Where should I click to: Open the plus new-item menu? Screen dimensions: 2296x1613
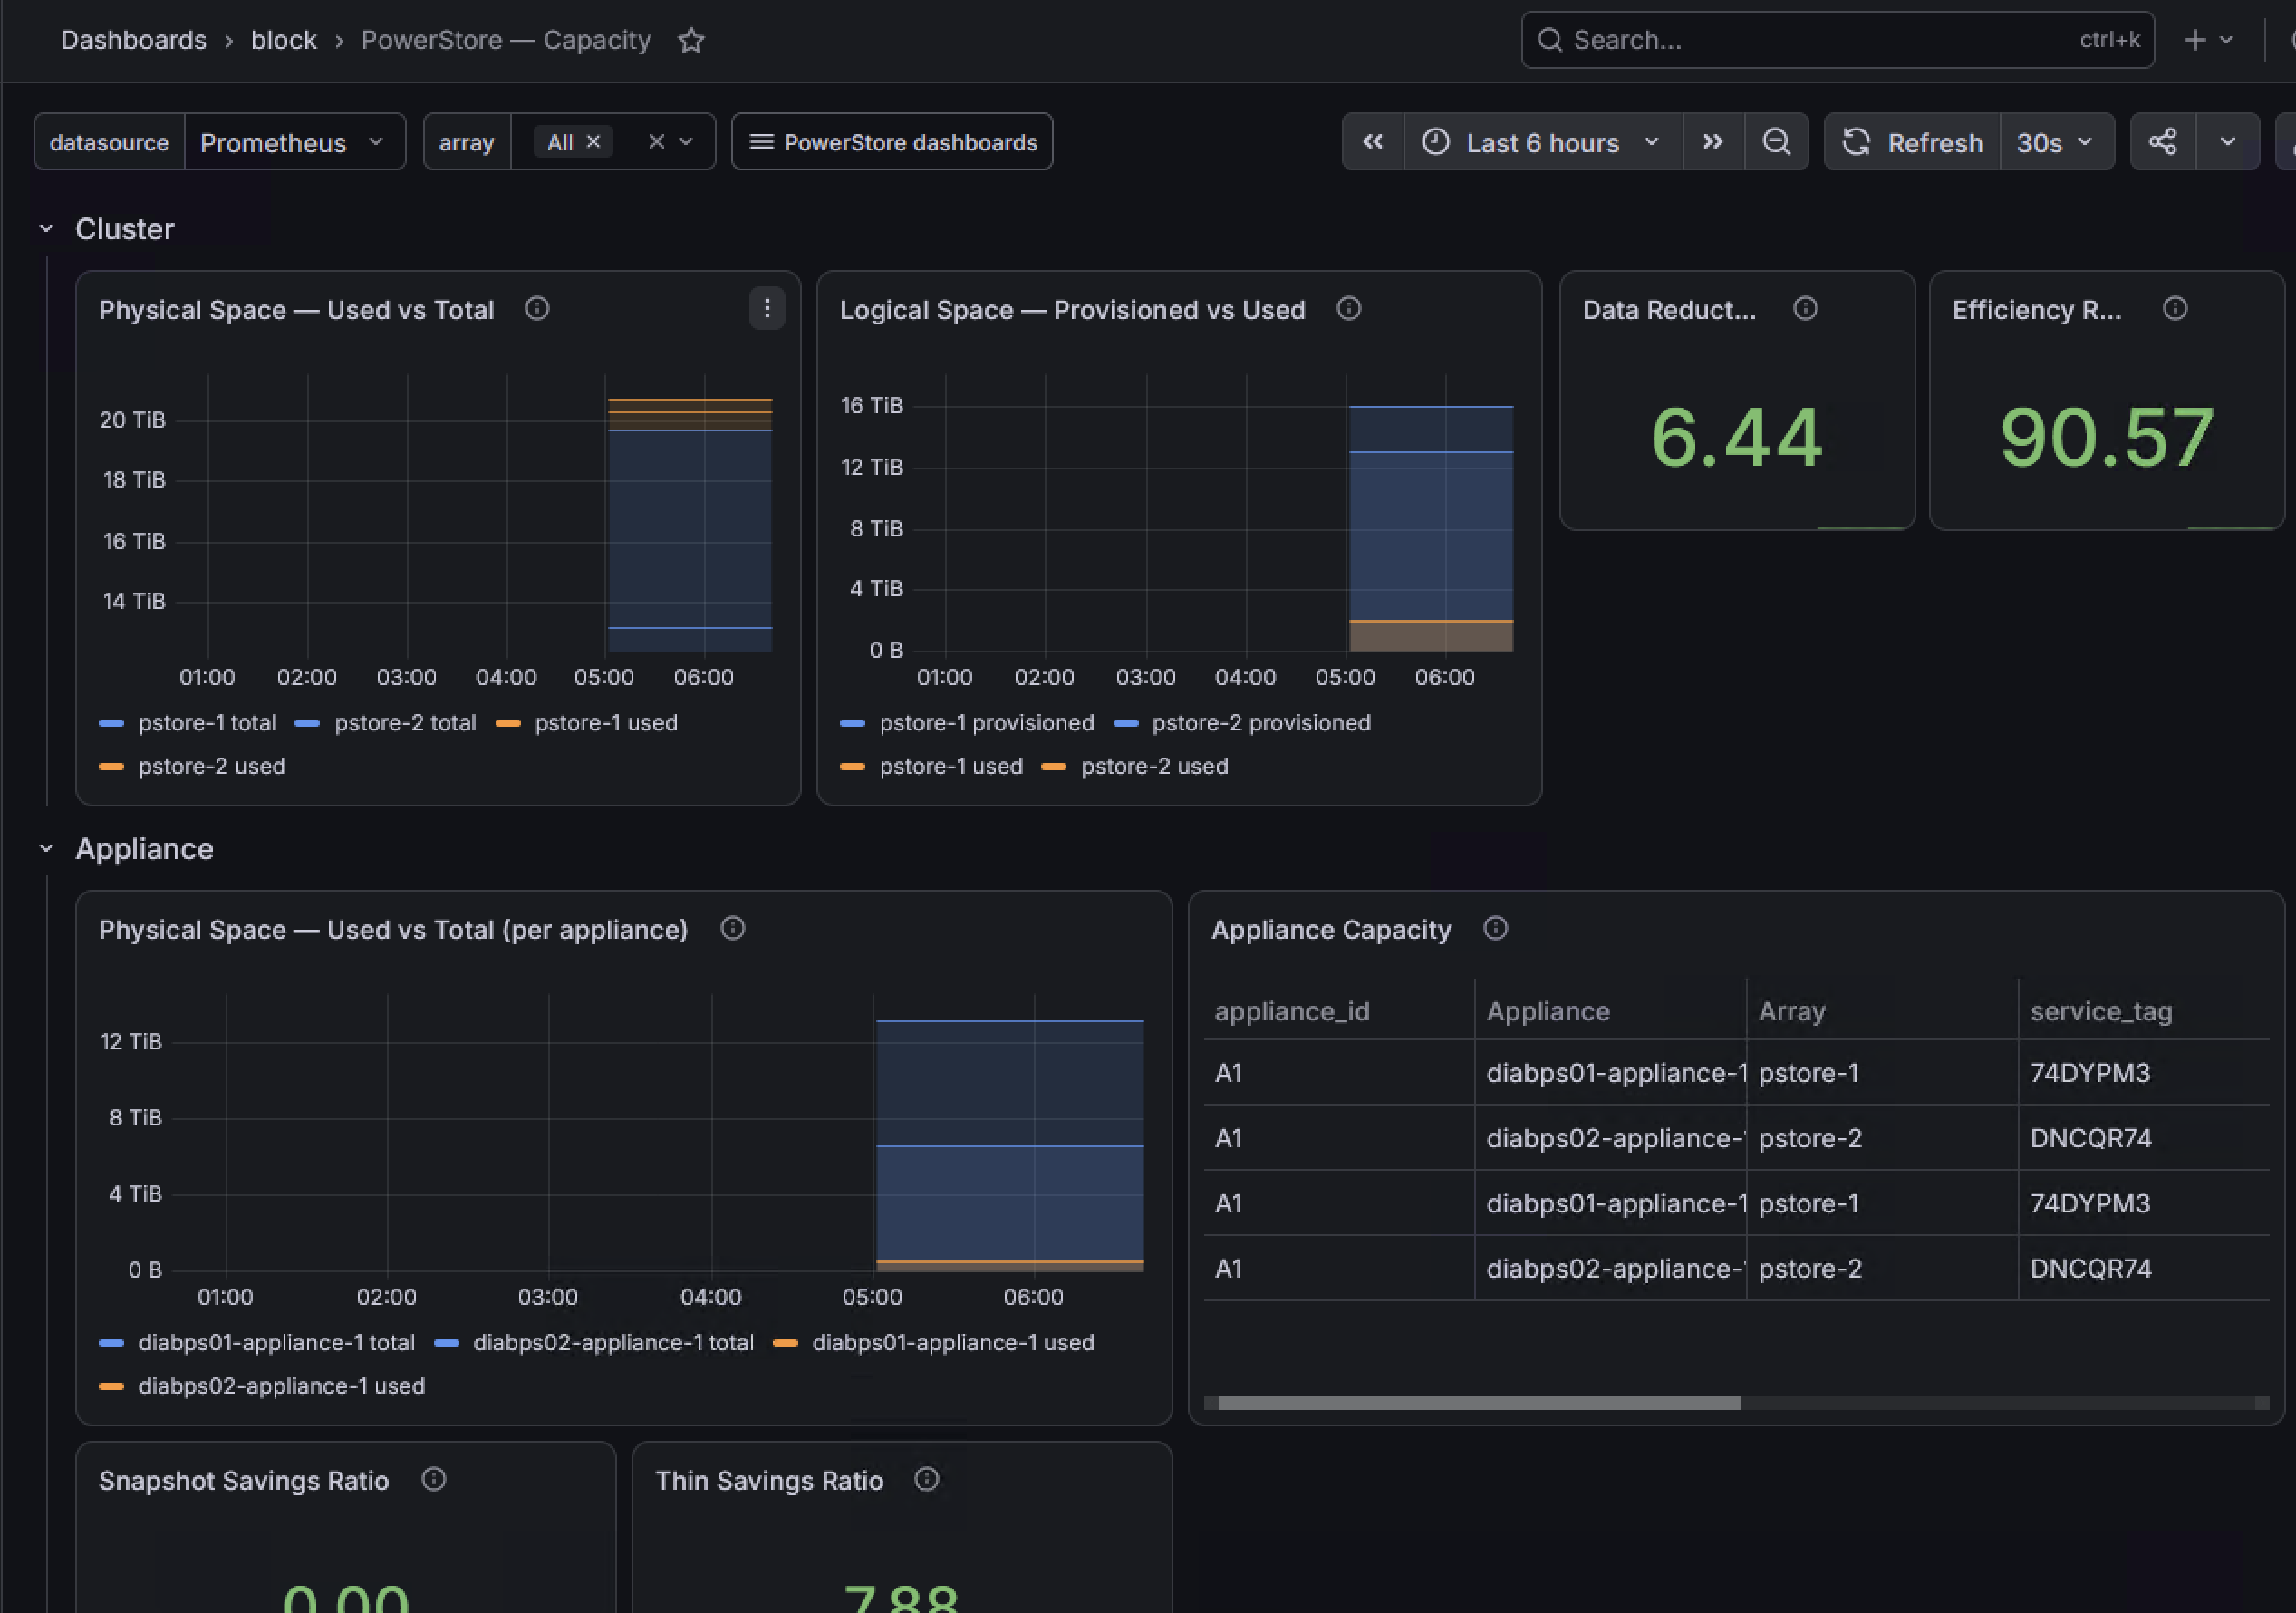2207,40
